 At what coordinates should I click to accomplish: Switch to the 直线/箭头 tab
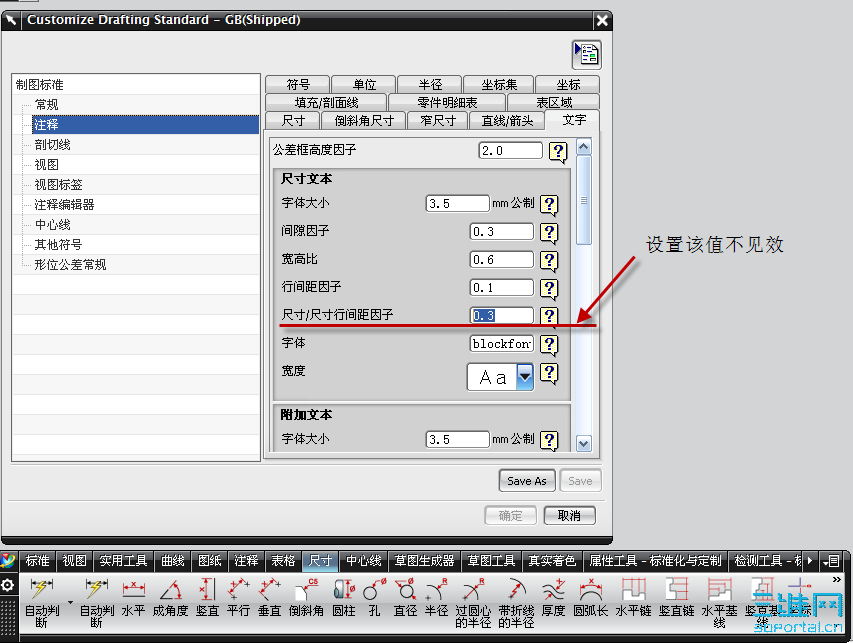pos(507,120)
